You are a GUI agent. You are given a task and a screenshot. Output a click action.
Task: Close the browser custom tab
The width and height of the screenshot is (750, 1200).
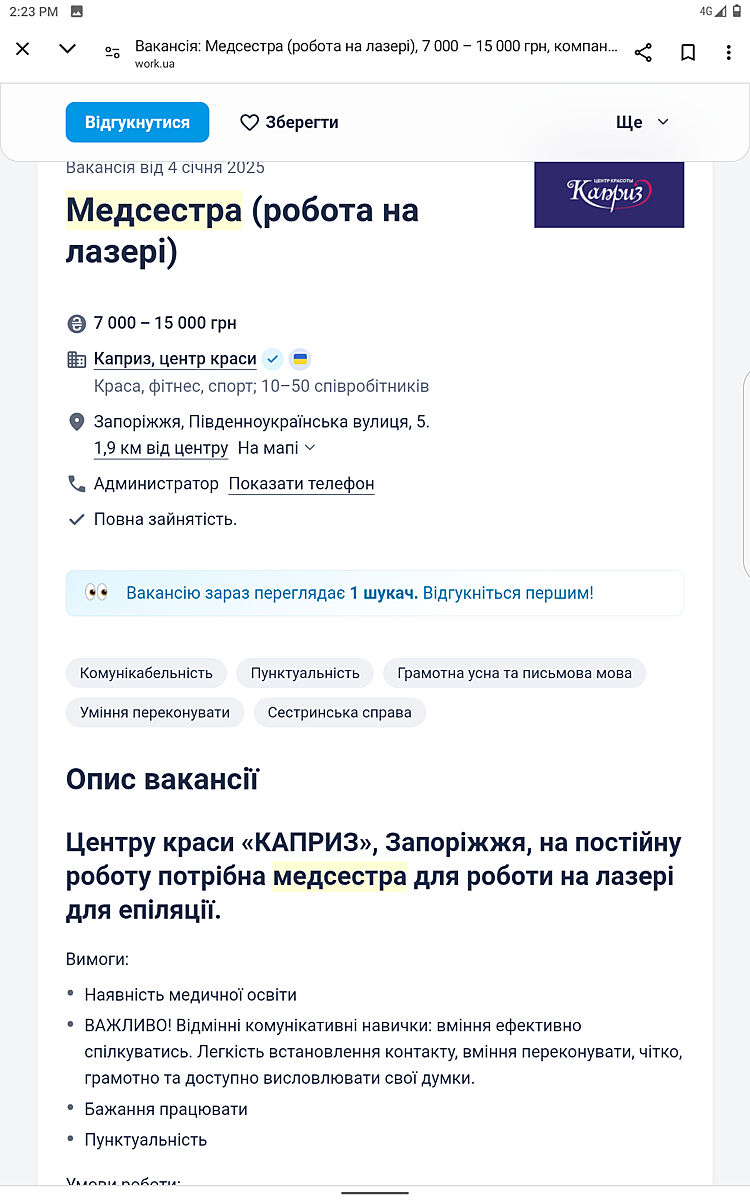pos(23,49)
